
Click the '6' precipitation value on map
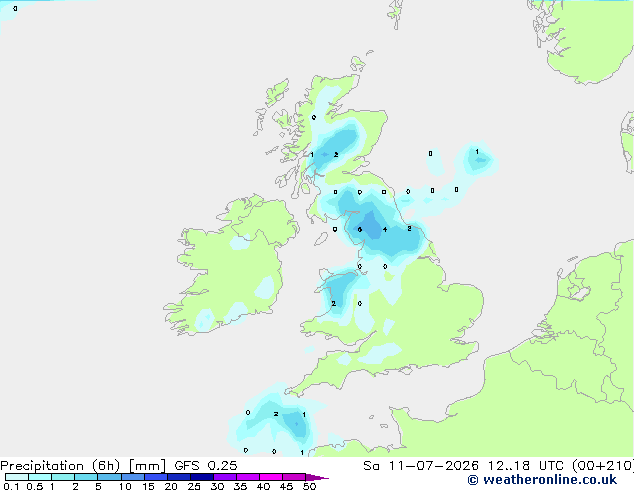(359, 230)
